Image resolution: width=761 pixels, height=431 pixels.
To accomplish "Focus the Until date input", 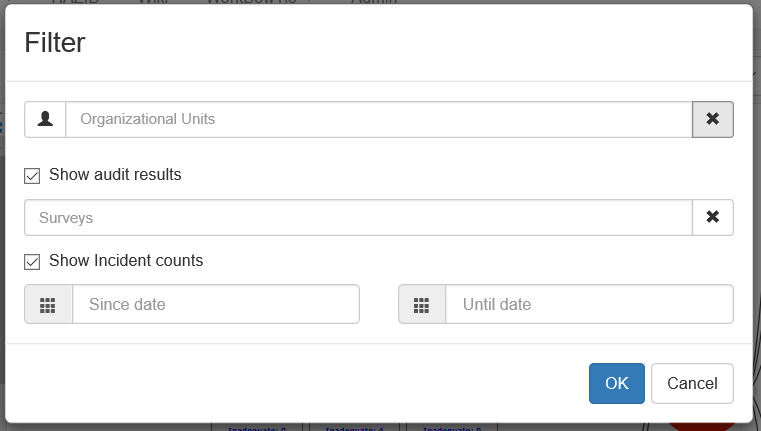I will coord(589,304).
